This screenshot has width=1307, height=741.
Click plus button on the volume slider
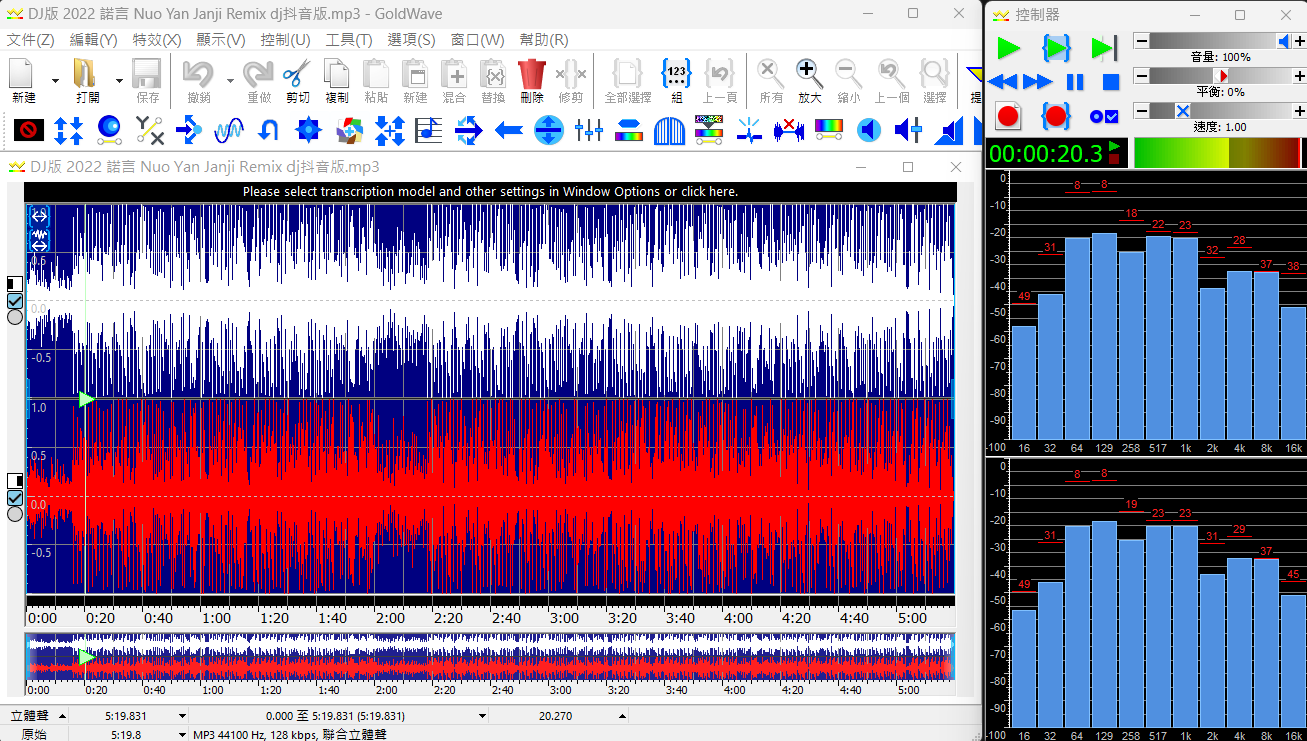pos(1298,41)
